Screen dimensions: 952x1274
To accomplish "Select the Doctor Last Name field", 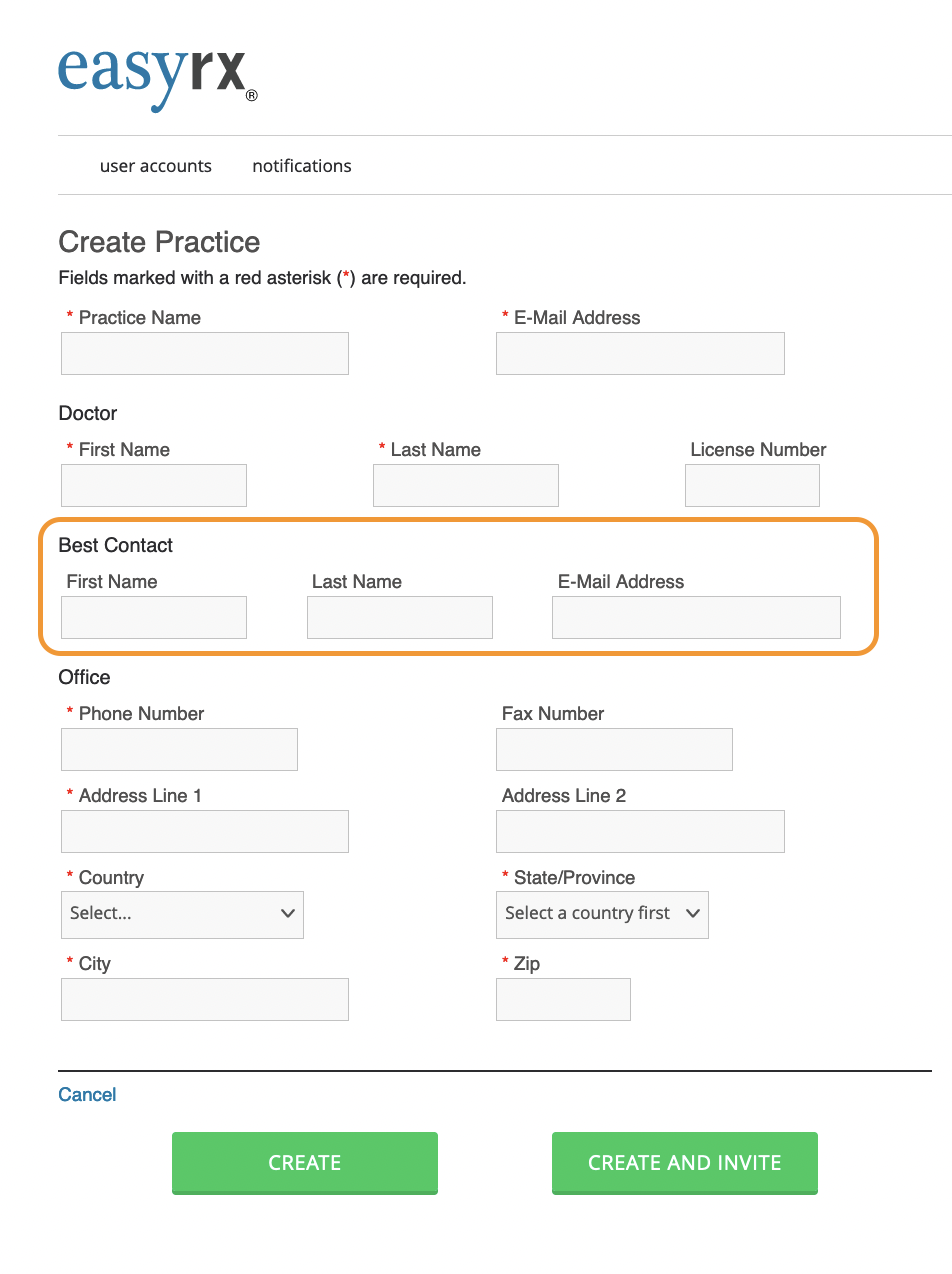I will click(466, 486).
